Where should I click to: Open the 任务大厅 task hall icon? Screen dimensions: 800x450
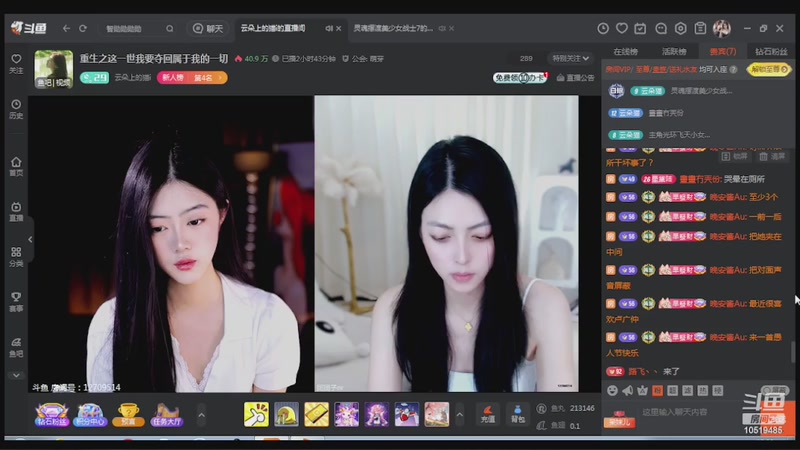(166, 414)
